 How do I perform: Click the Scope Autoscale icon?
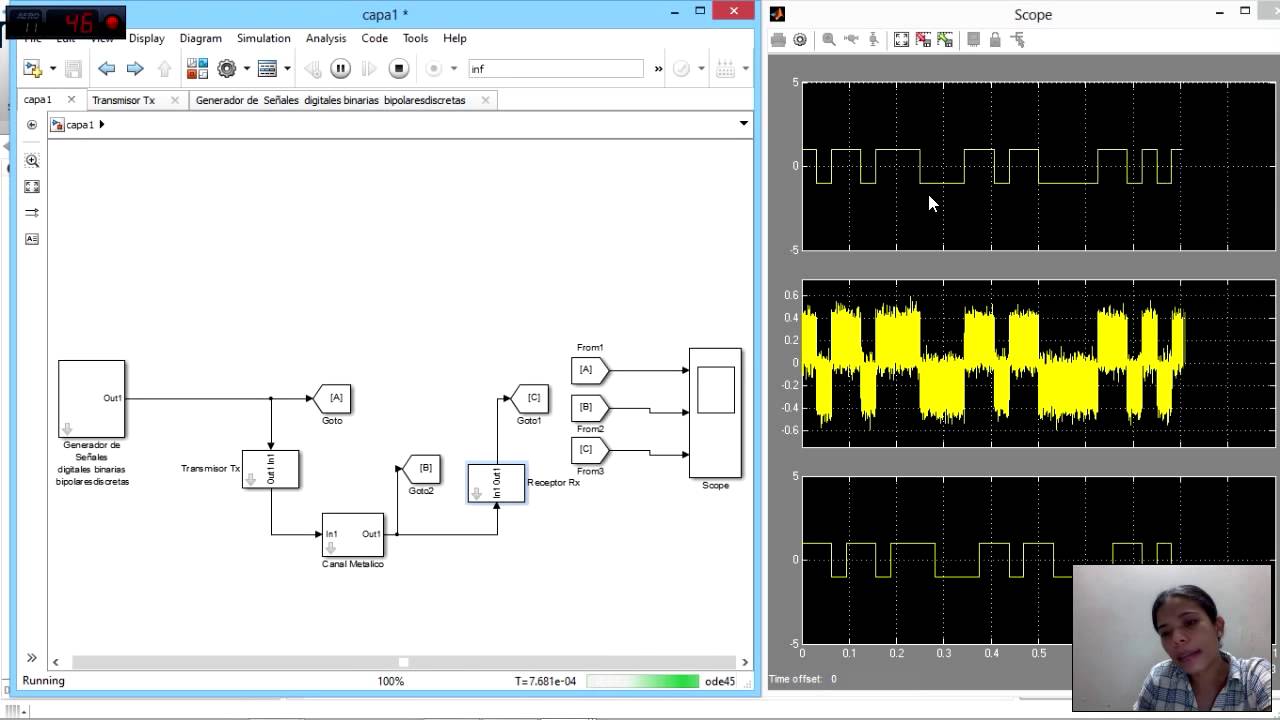click(901, 40)
